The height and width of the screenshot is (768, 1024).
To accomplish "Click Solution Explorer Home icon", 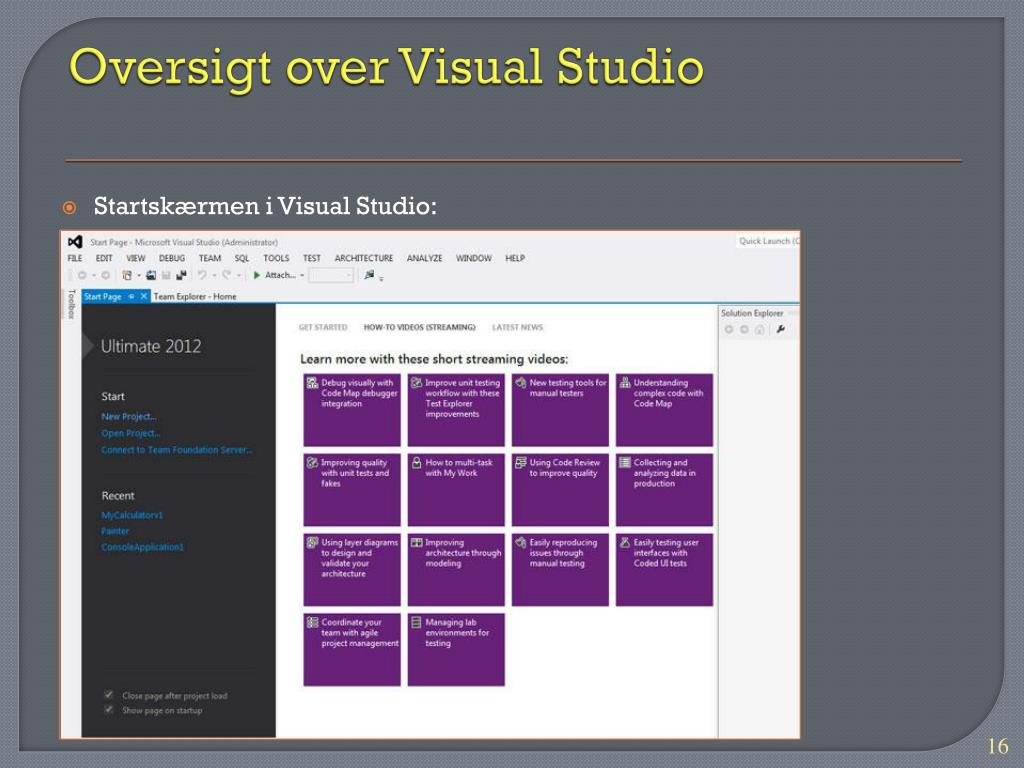I will click(x=760, y=330).
